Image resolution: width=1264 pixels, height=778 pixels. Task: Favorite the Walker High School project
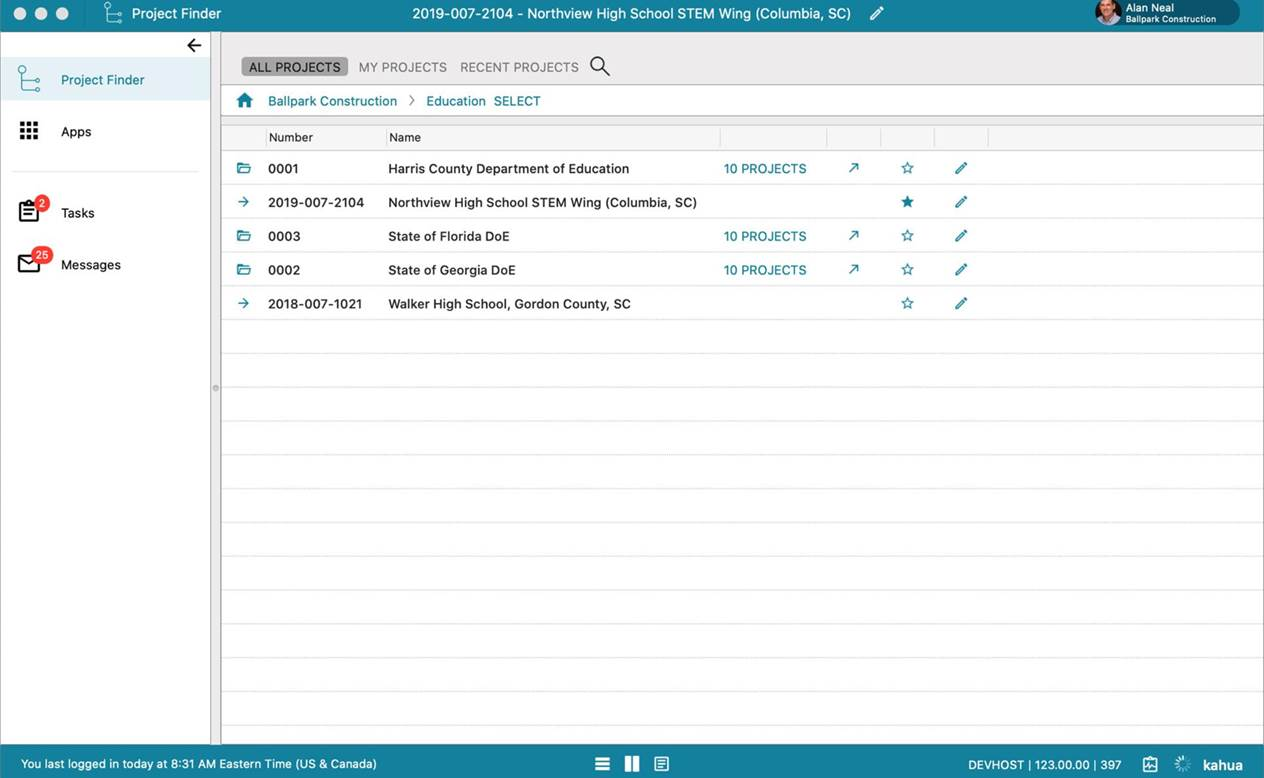point(907,304)
